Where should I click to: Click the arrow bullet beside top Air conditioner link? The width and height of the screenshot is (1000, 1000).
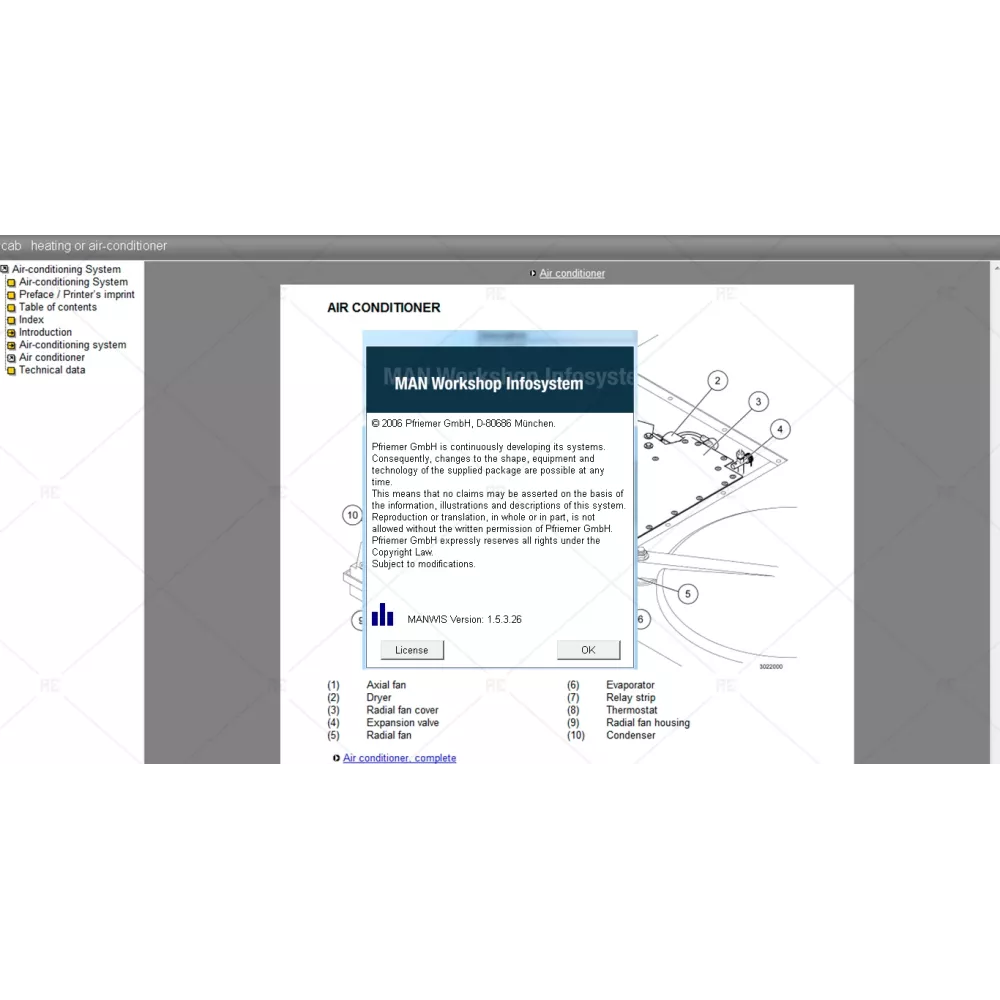533,274
